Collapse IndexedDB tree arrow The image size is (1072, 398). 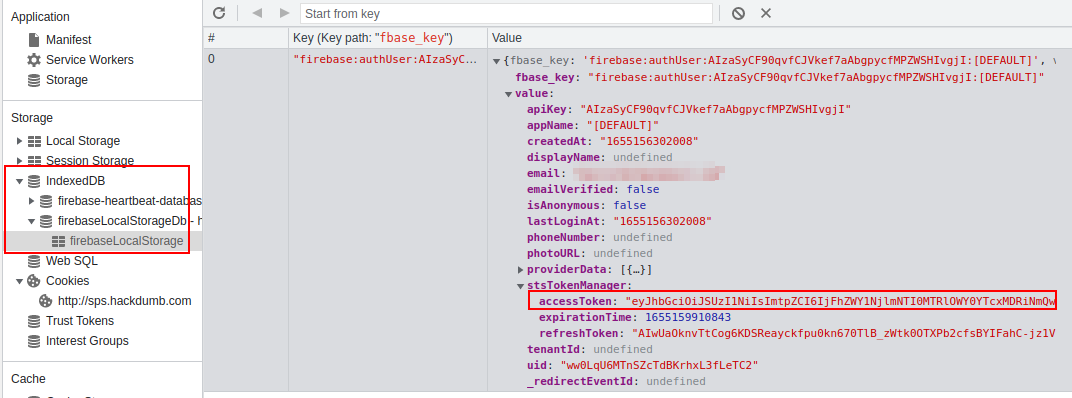[19, 181]
